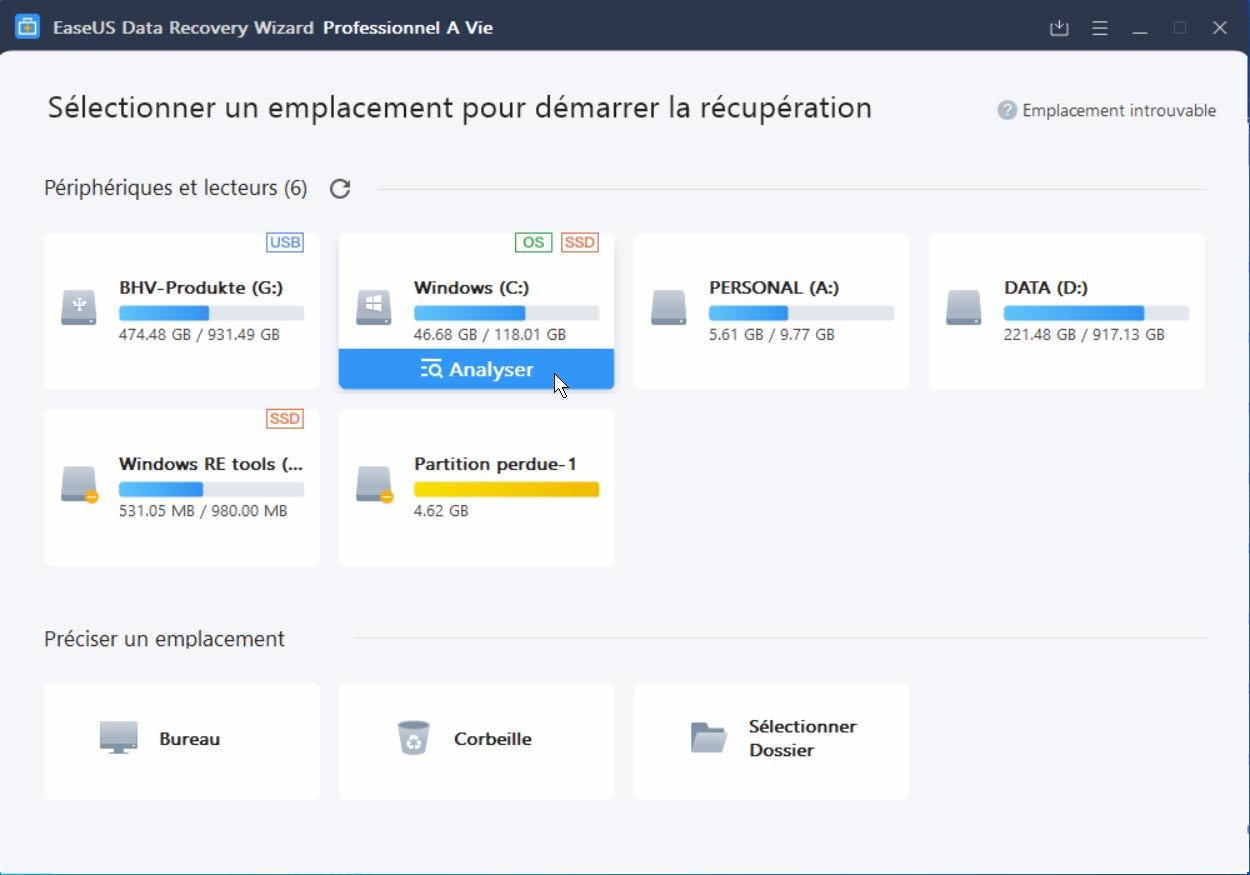
Task: Click the 474.48 GB / 931.49 GB text
Action: tap(199, 335)
